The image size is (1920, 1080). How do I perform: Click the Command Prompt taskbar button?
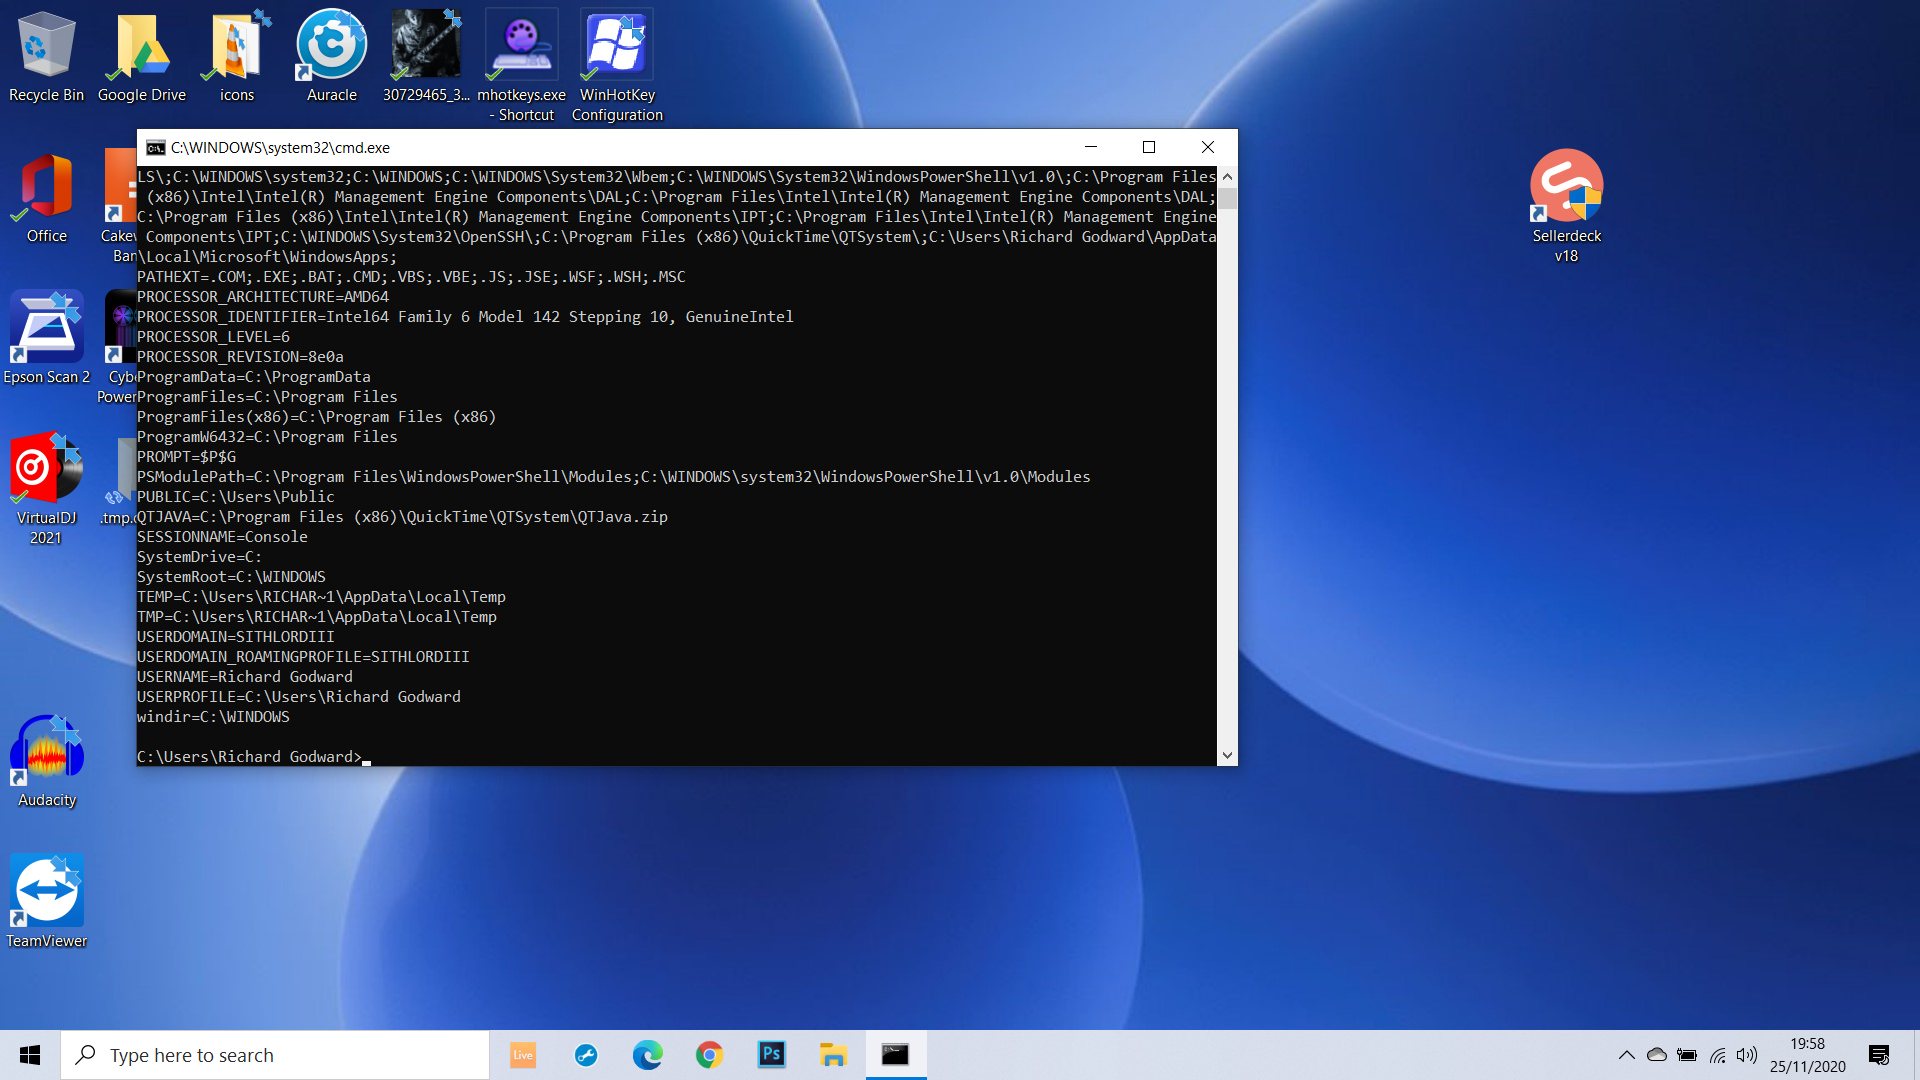coord(896,1055)
